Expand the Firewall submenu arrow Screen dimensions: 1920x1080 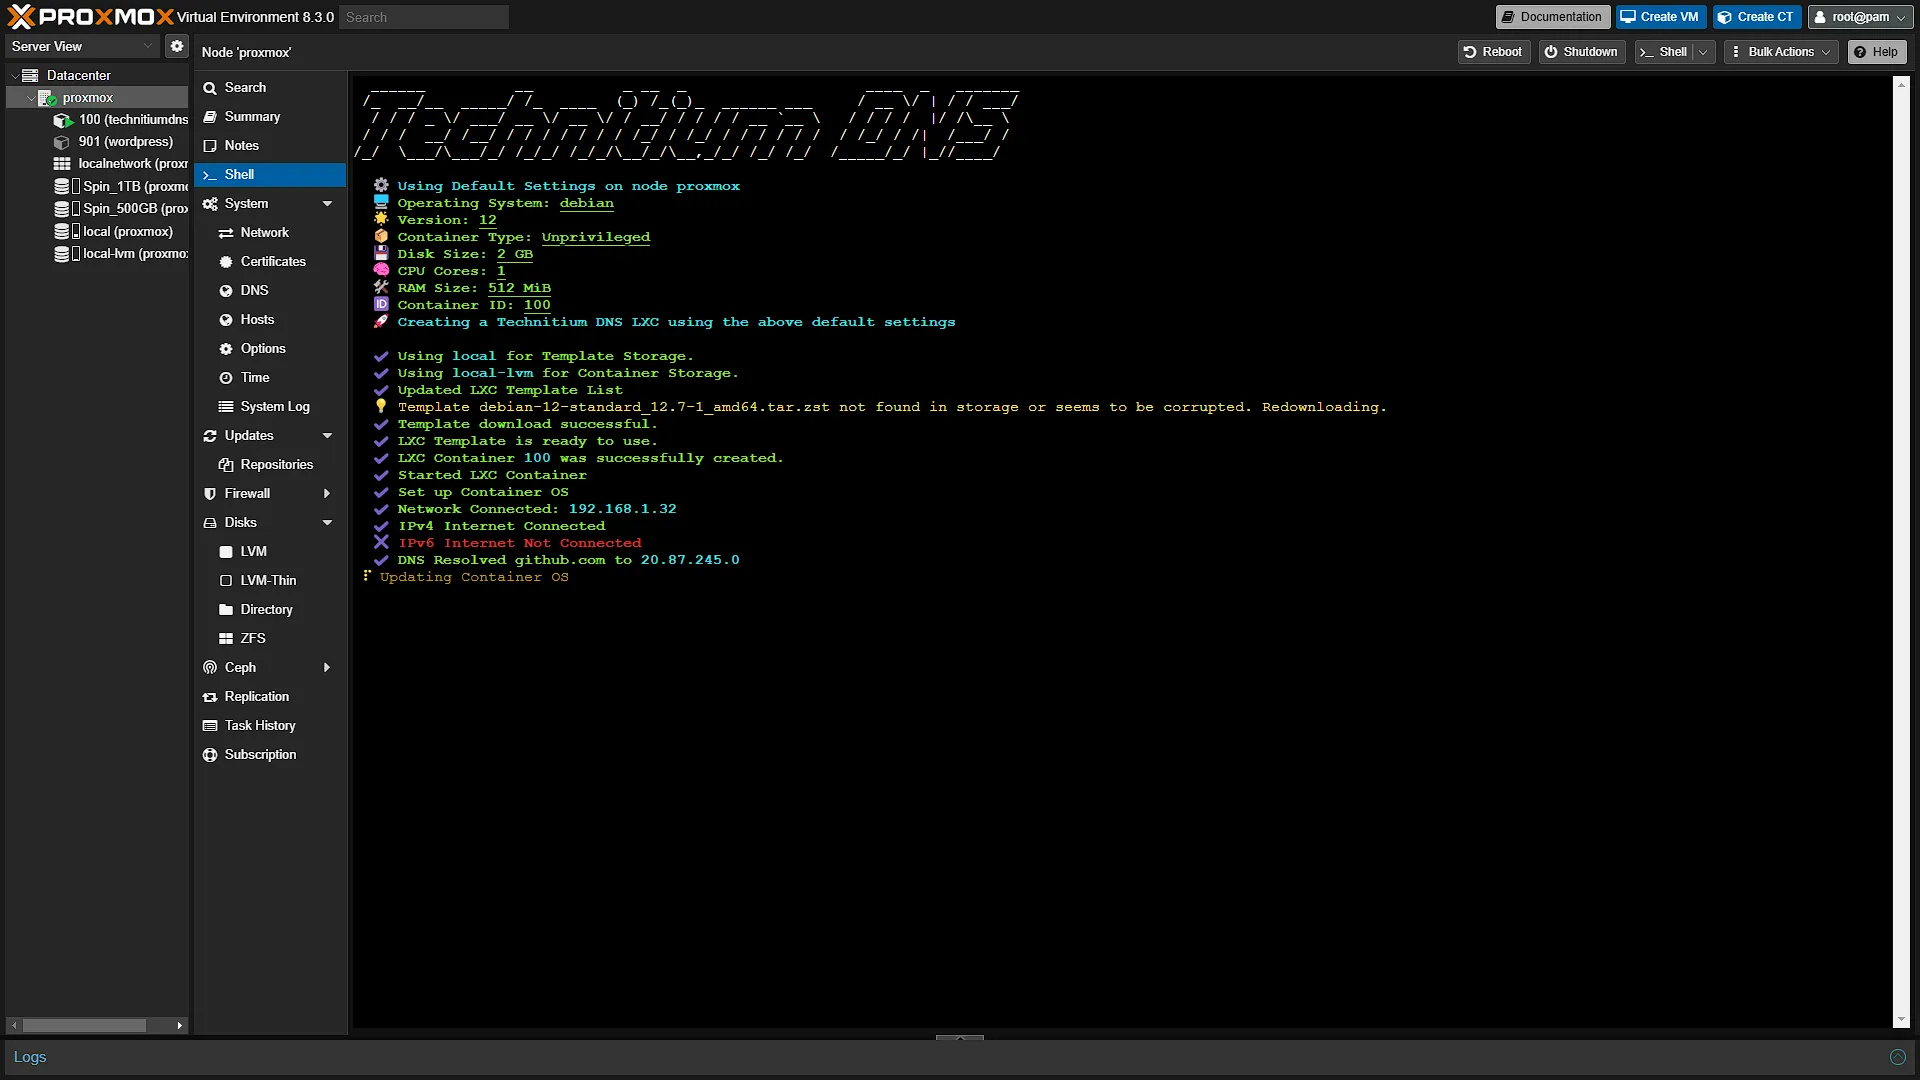(327, 494)
